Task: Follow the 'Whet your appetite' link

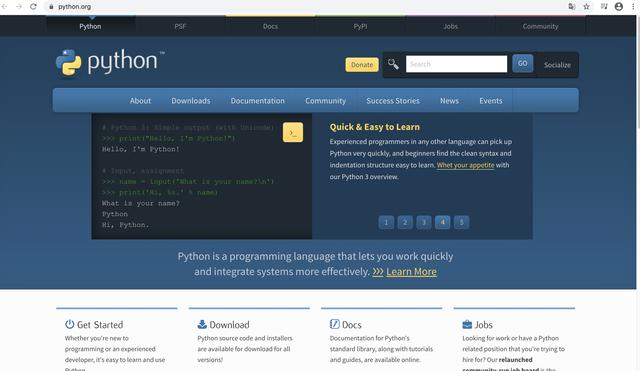Action: click(x=465, y=165)
